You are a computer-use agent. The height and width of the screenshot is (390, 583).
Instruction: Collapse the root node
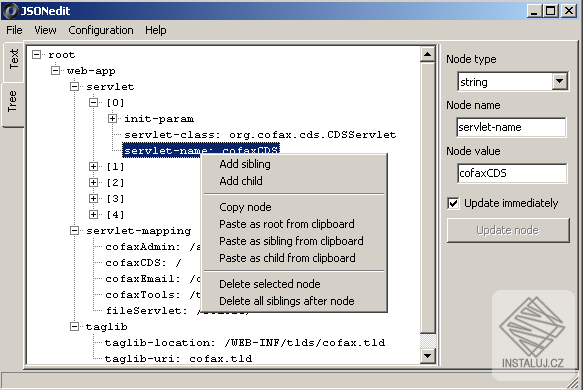pos(36,55)
